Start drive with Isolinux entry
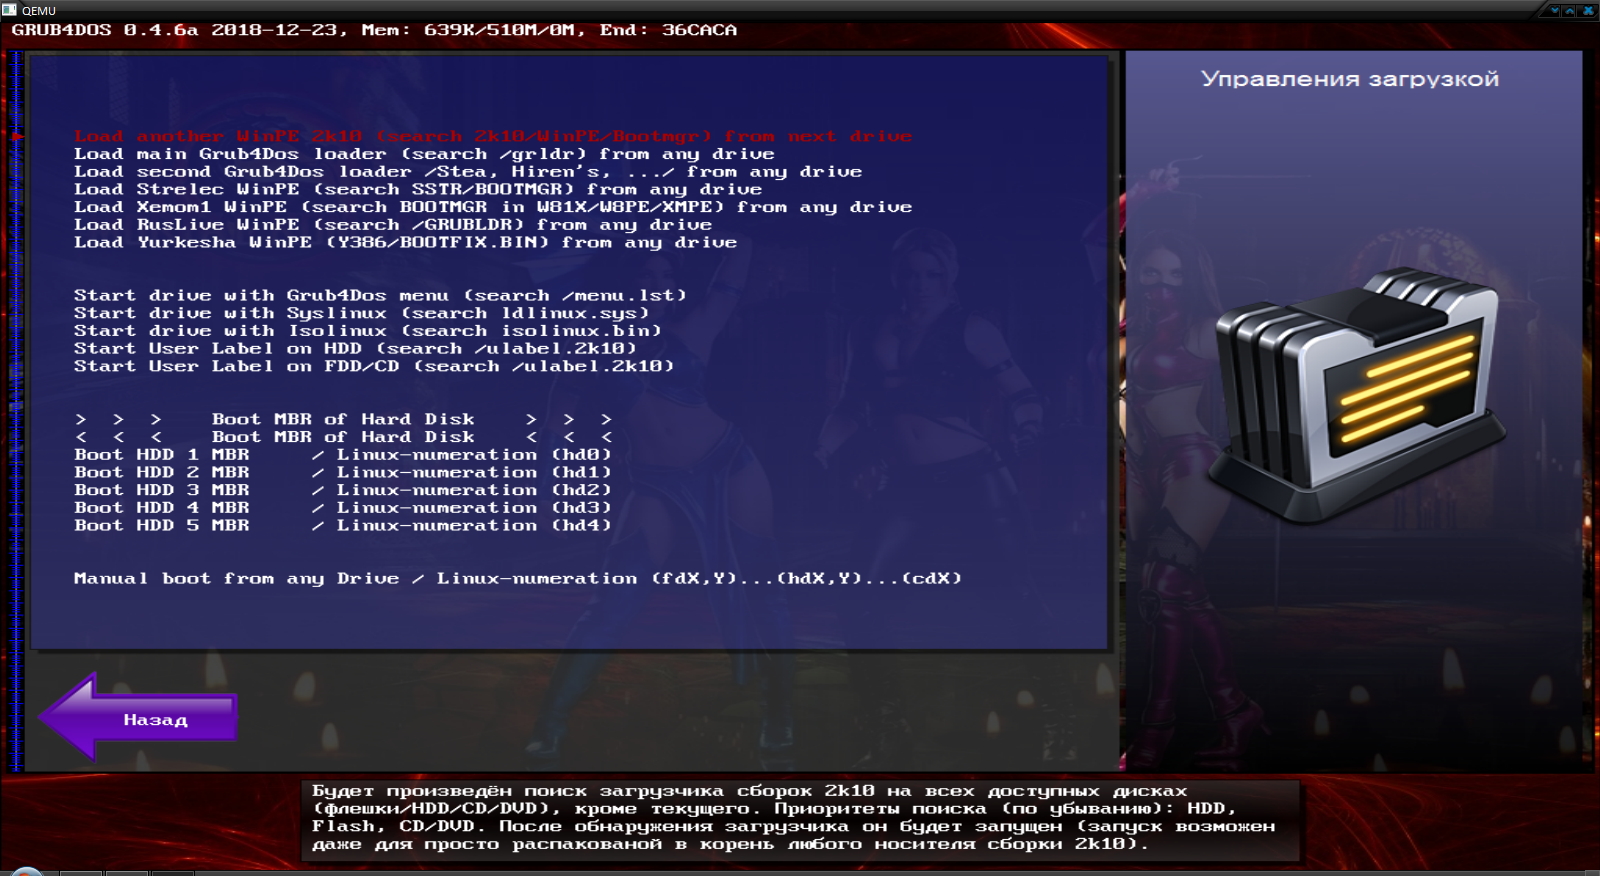1600x876 pixels. pos(368,331)
